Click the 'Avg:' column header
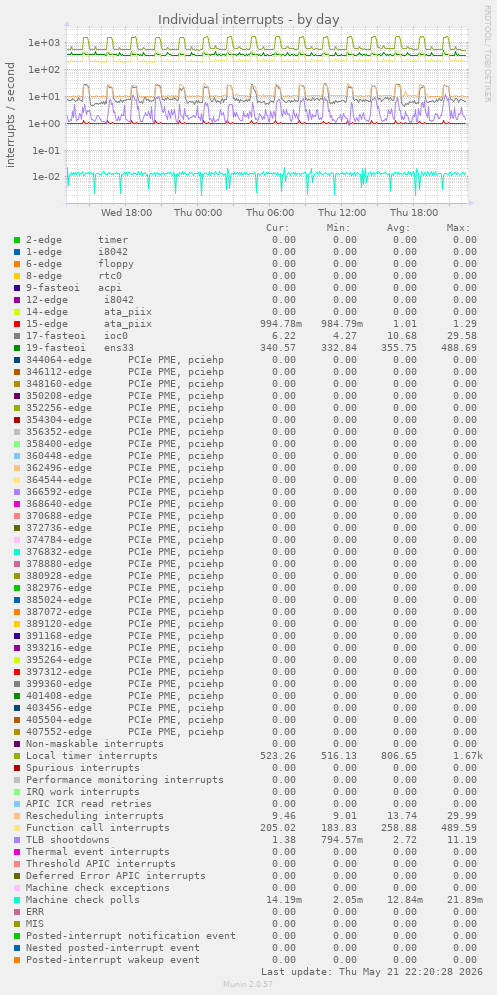Image resolution: width=497 pixels, height=995 pixels. coord(399,228)
